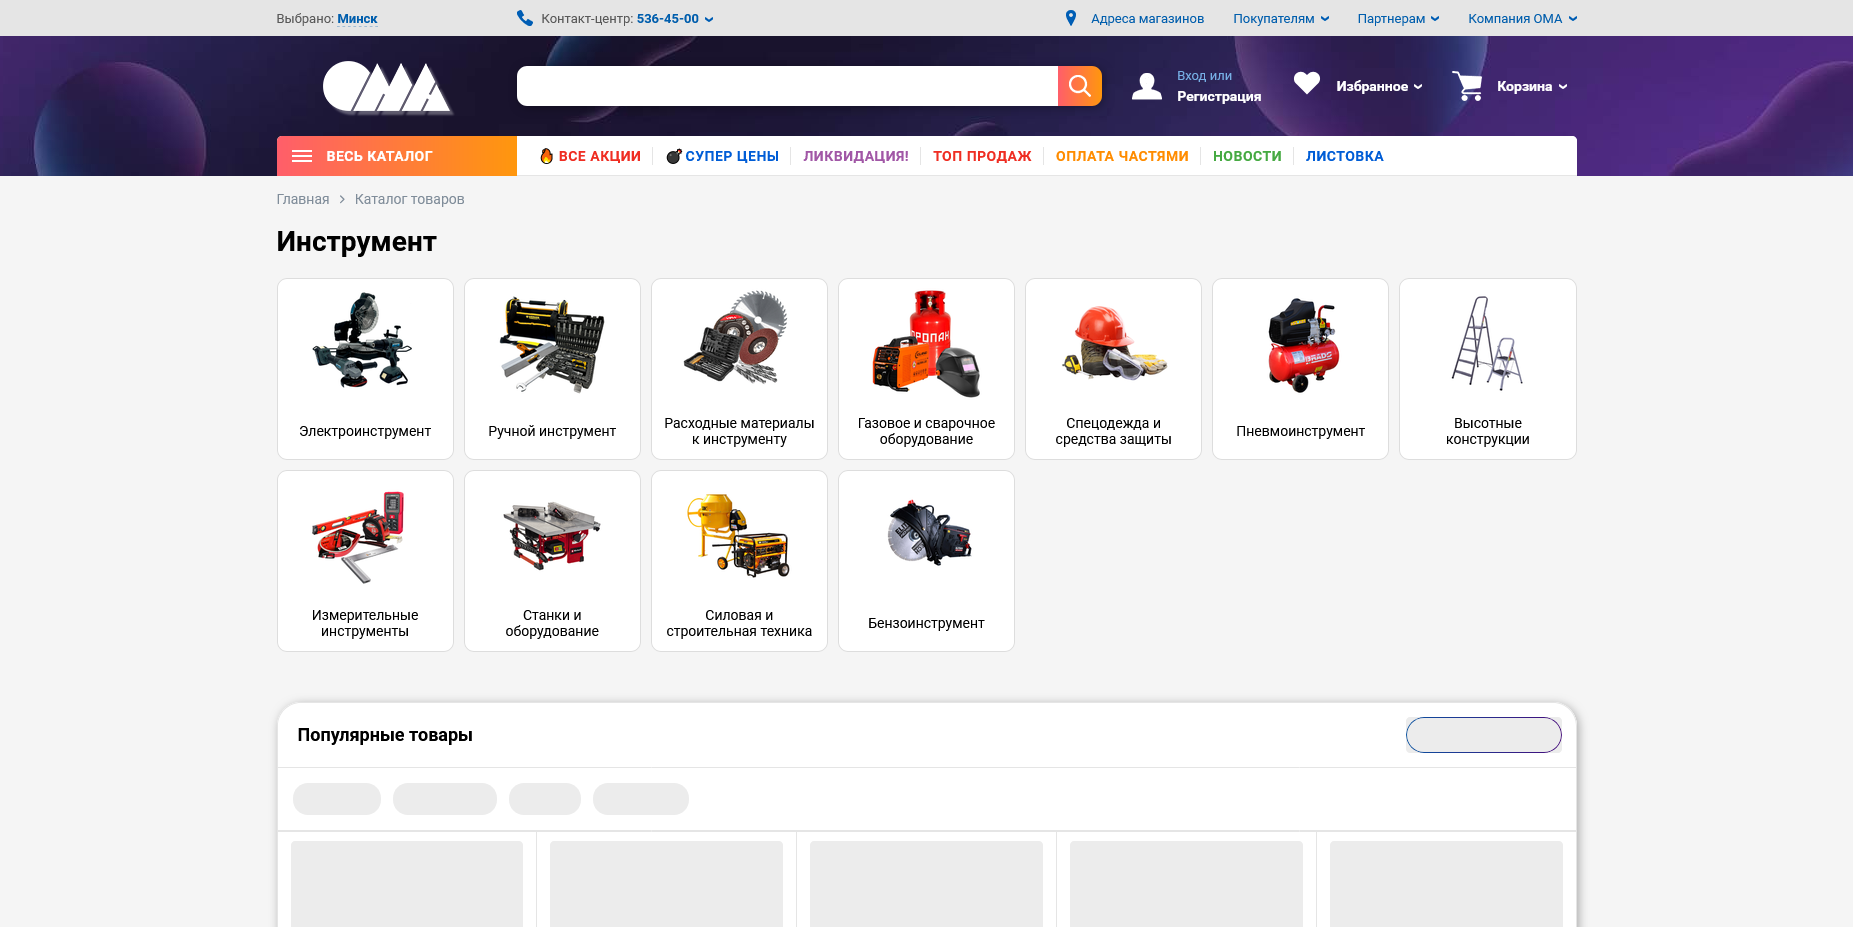The width and height of the screenshot is (1853, 927).
Task: Click inside the search input field
Action: [x=787, y=86]
